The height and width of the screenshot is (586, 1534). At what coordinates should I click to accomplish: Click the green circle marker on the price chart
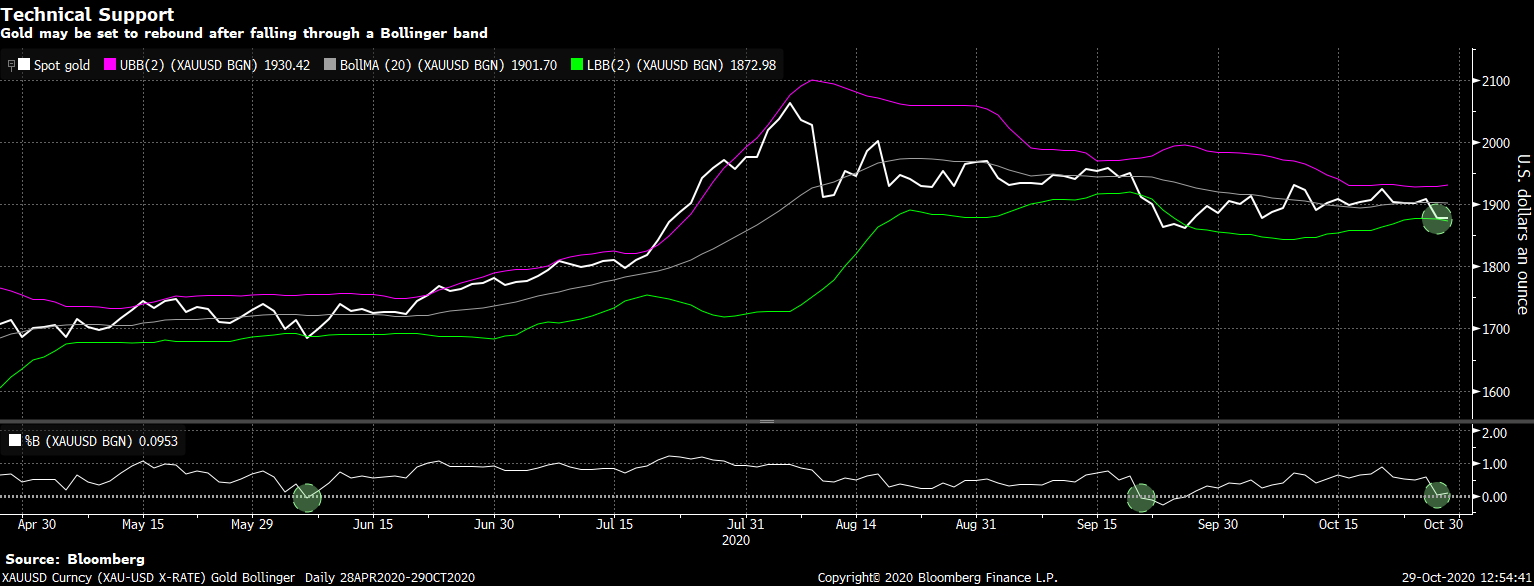coord(1437,218)
